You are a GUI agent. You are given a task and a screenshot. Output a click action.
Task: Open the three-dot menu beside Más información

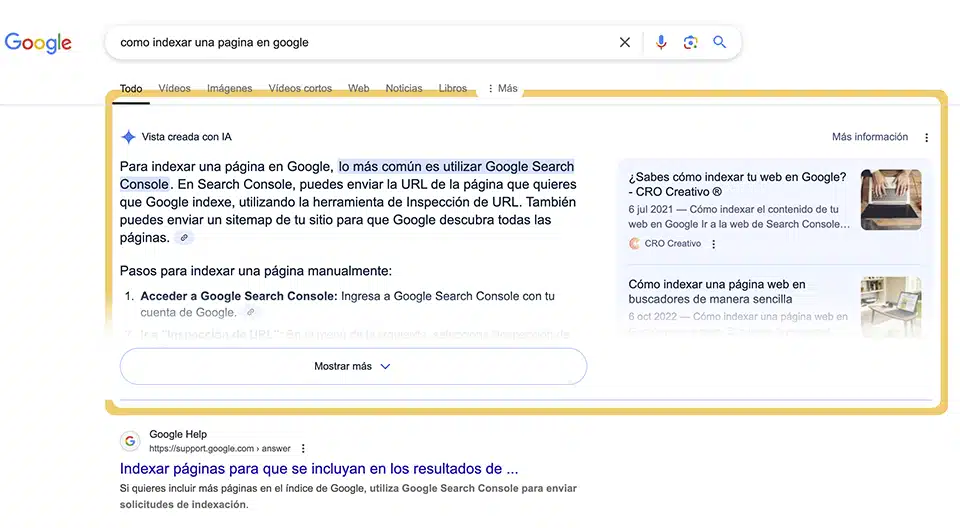(x=926, y=138)
